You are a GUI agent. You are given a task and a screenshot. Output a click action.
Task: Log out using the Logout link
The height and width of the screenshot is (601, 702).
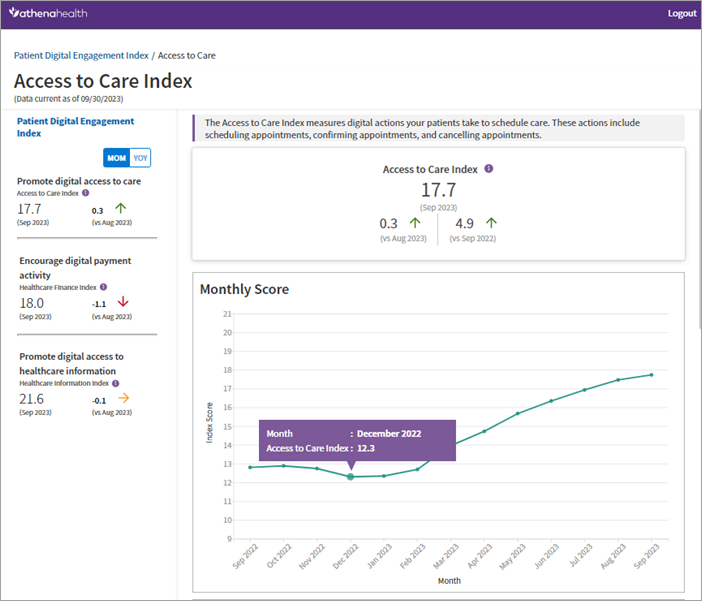click(x=682, y=13)
